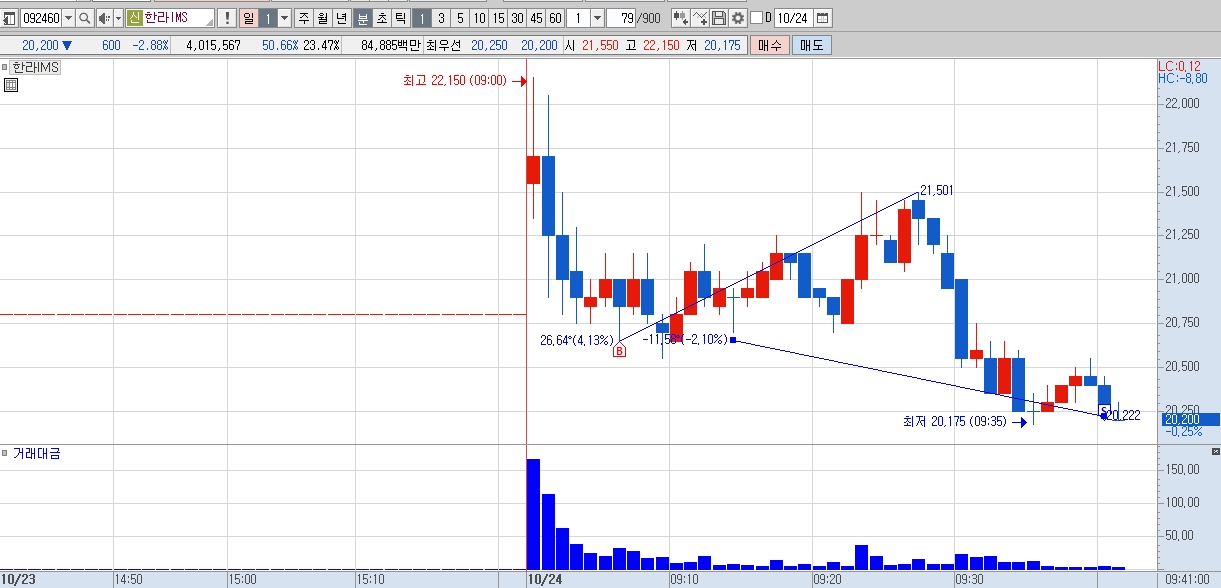This screenshot has width=1221, height=588.
Task: Open the calendar date picker icon
Action: pos(822,18)
